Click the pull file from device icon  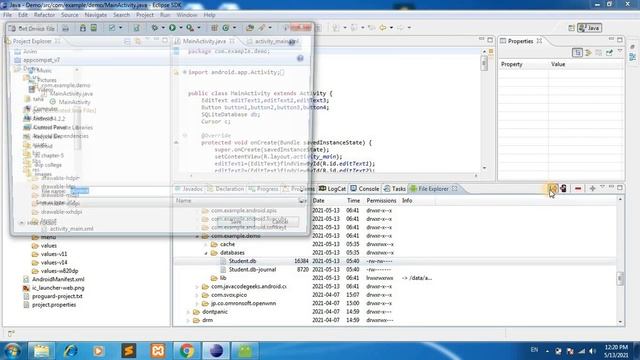[x=553, y=189]
